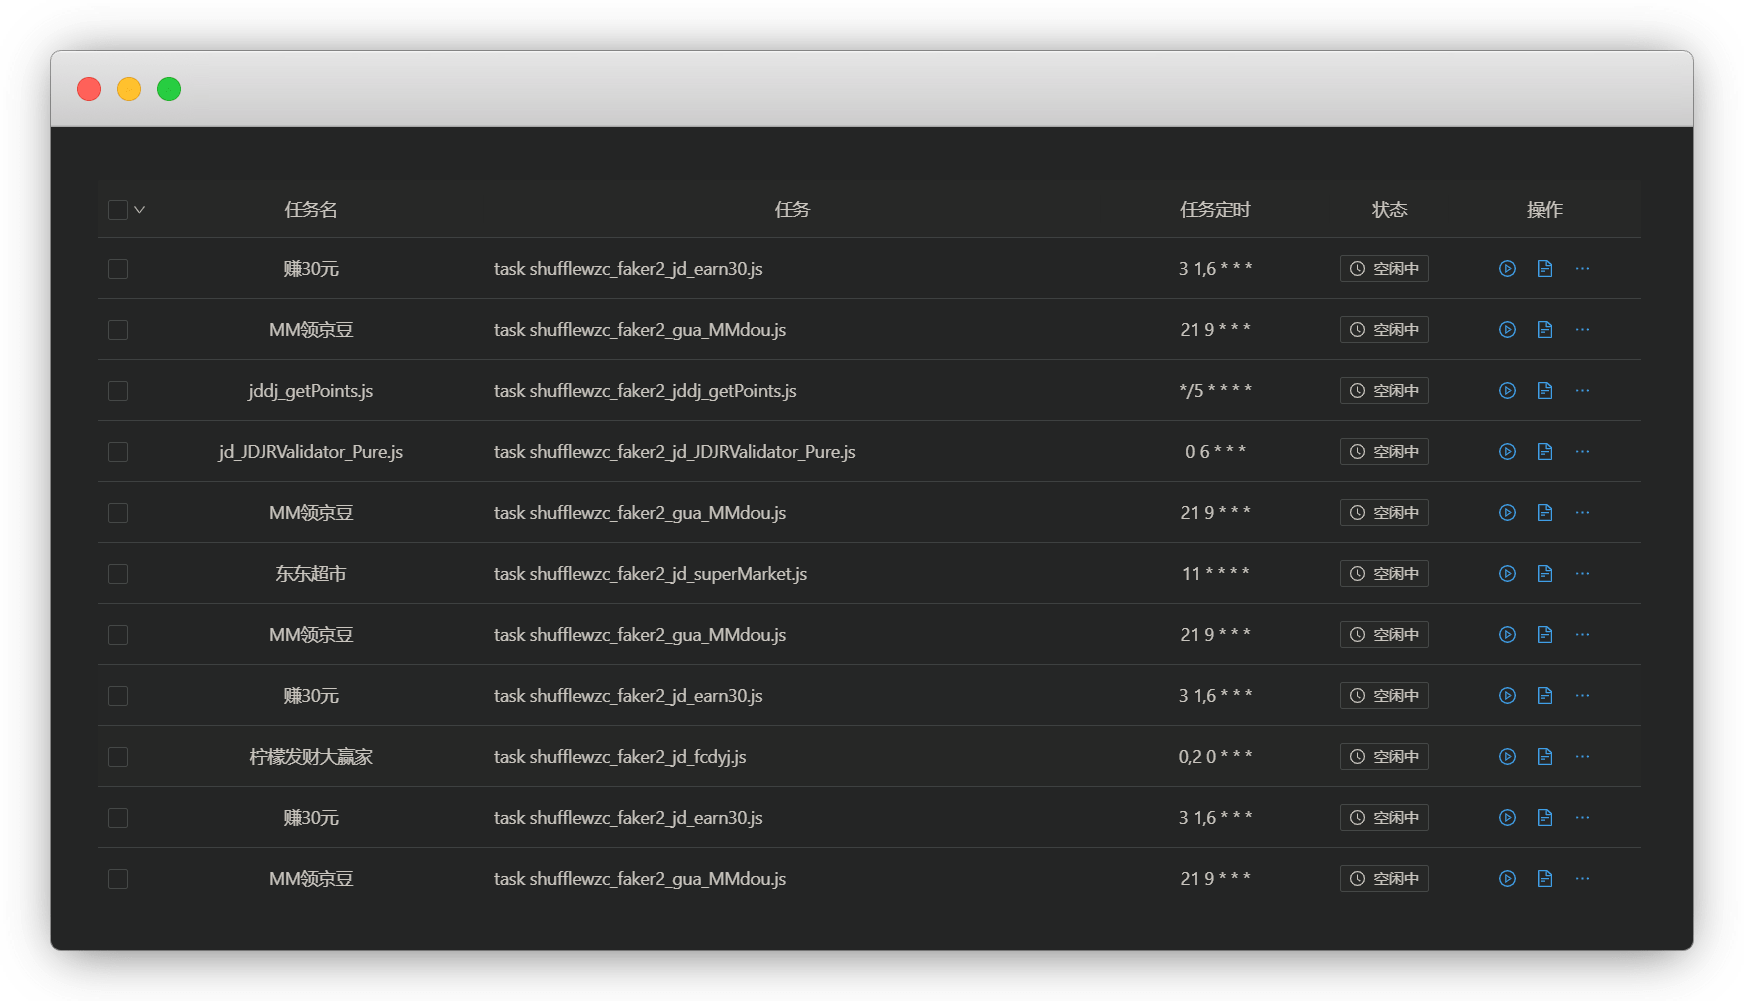Select the 东东超市 row checkbox
Viewport: 1744px width, 1001px height.
(x=118, y=574)
